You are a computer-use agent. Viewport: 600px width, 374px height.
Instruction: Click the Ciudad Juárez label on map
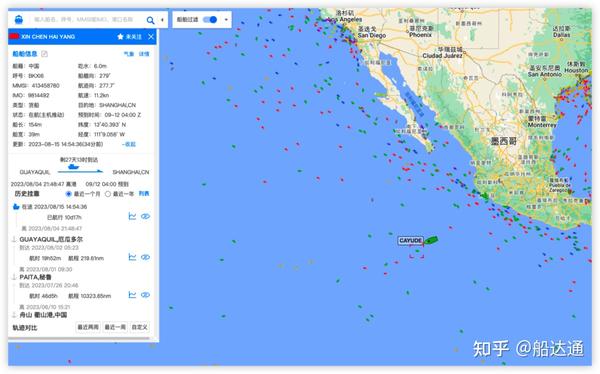pos(442,56)
